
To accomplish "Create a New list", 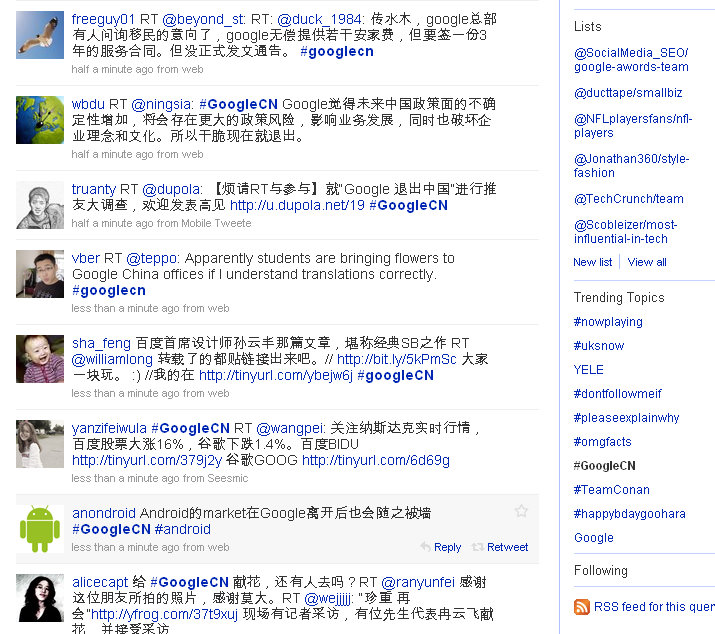I will [593, 262].
